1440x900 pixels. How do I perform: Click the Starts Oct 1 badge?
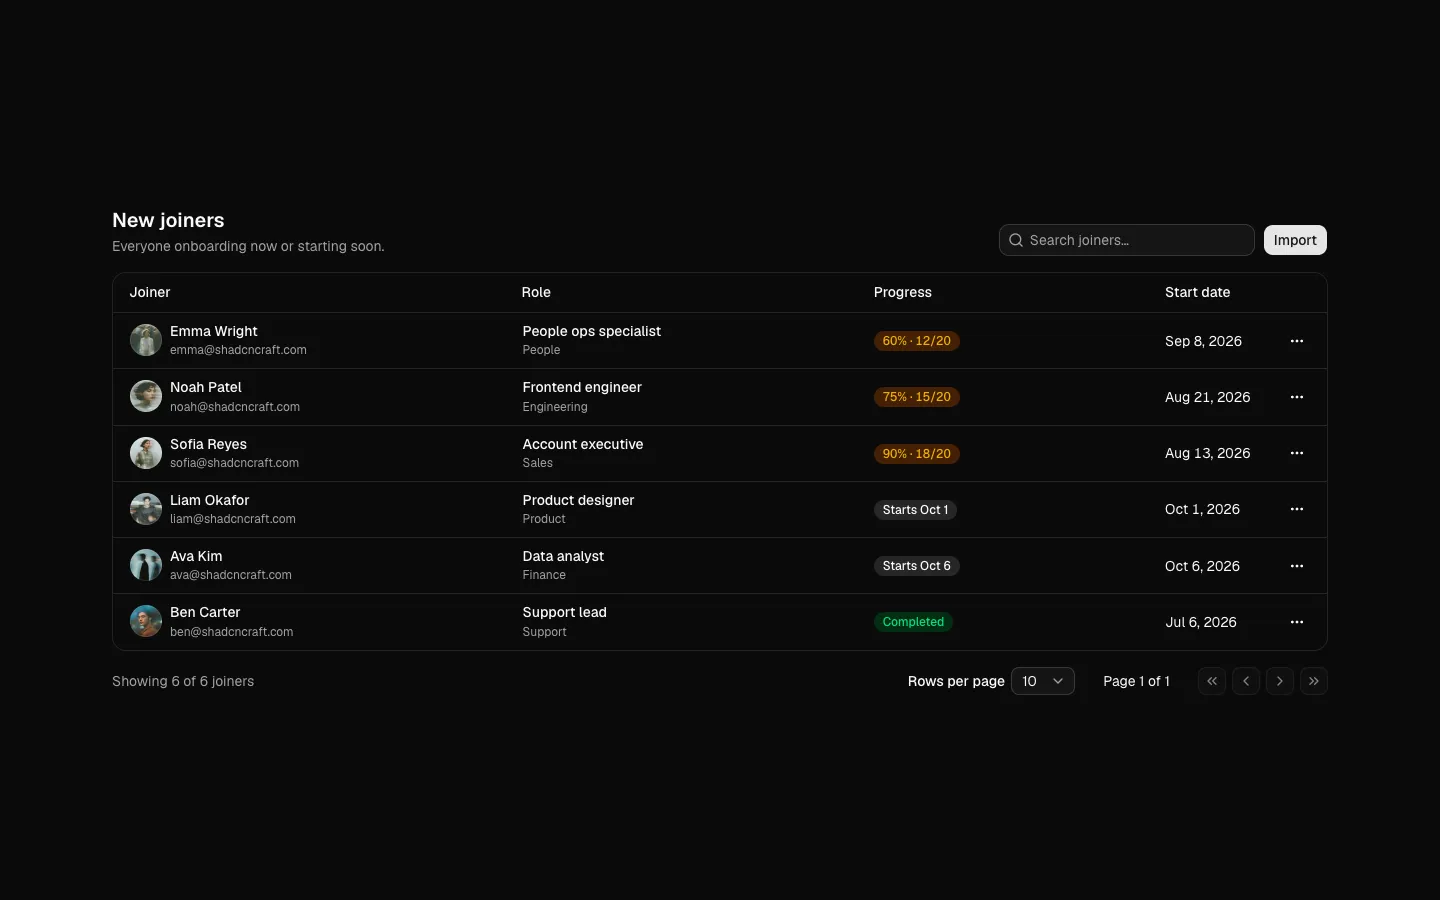tap(915, 510)
